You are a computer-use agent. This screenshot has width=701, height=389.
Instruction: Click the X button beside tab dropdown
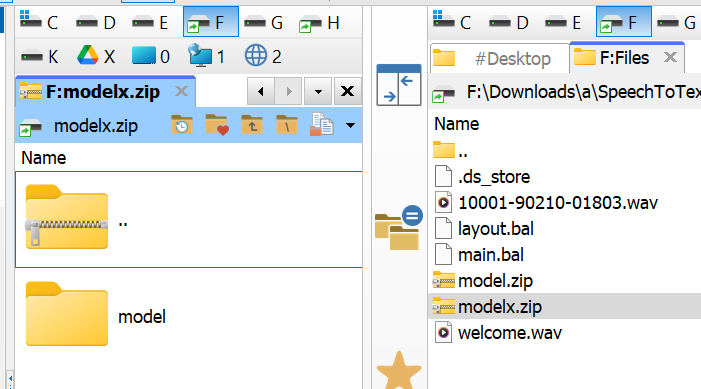pyautogui.click(x=347, y=91)
